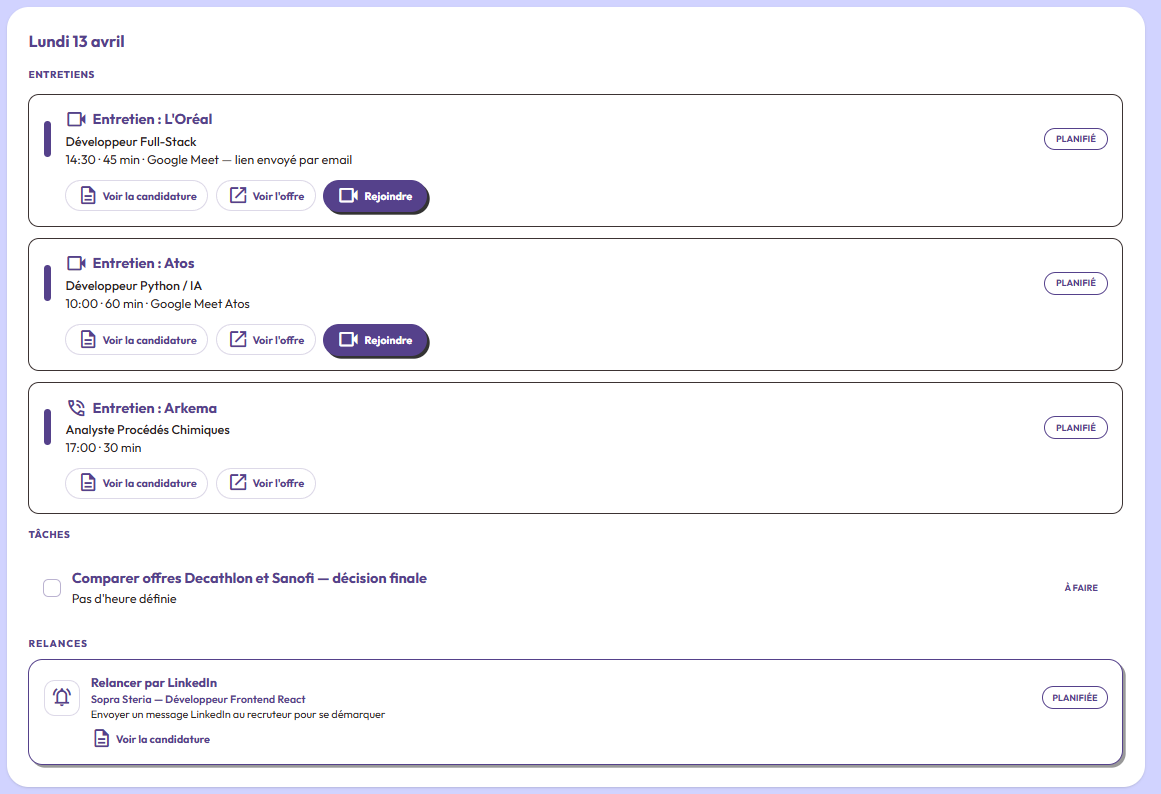
Task: Open Voir l'offre for Atos interview
Action: 266,340
